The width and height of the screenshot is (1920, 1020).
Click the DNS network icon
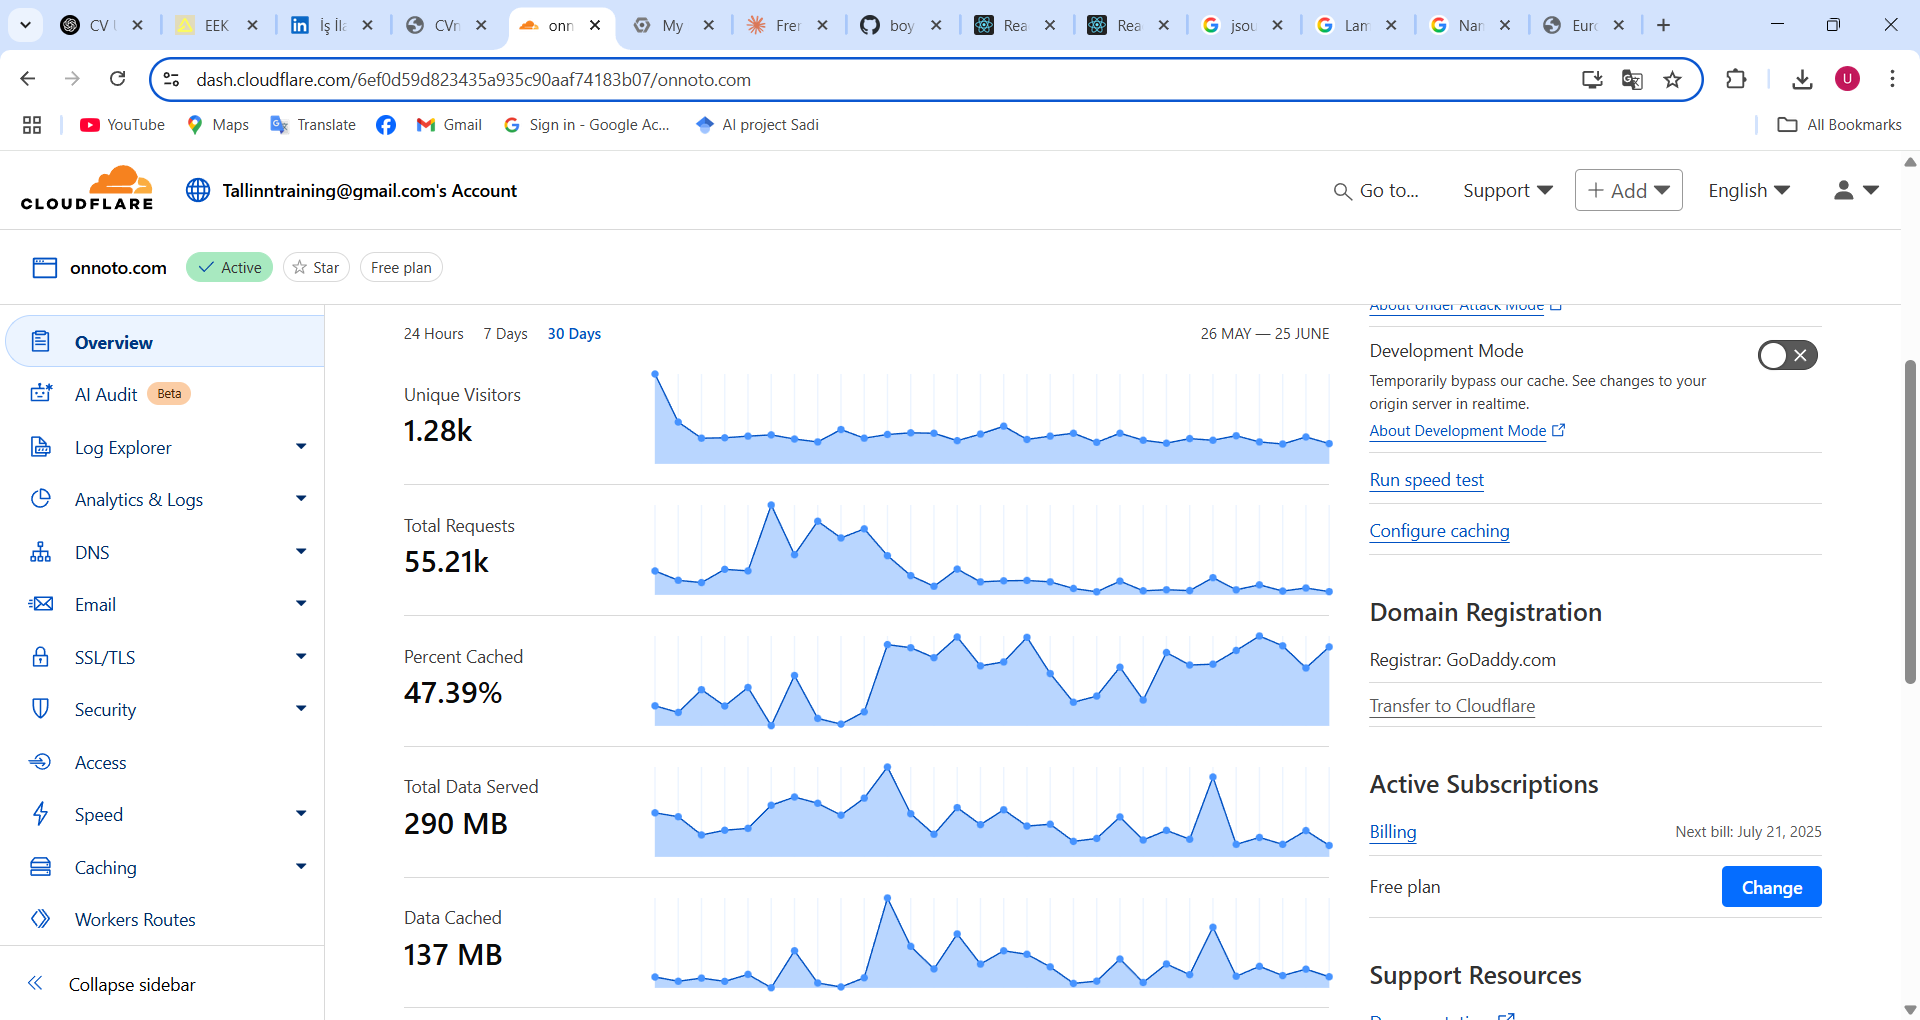[40, 552]
